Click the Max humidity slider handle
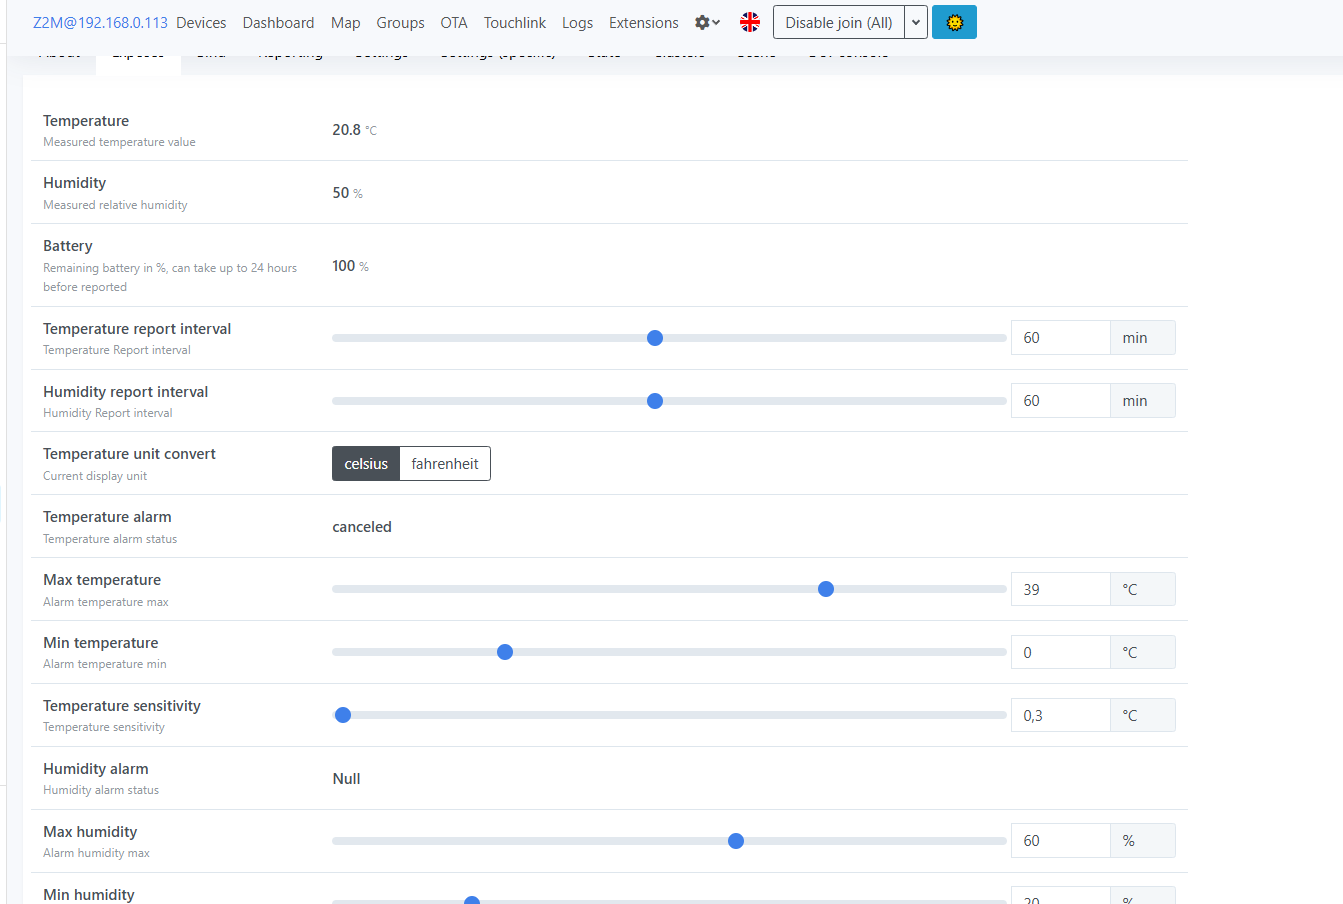 pos(736,841)
